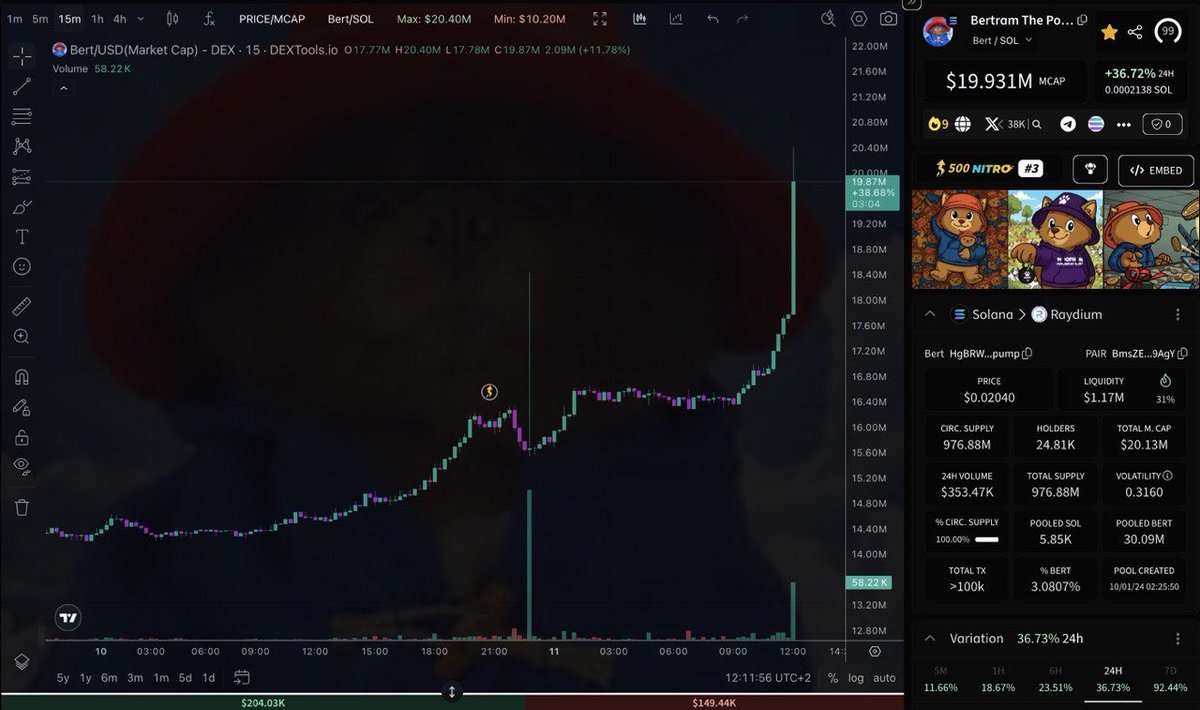Open the security audit shield badge
1200x710 pixels.
tap(1161, 124)
